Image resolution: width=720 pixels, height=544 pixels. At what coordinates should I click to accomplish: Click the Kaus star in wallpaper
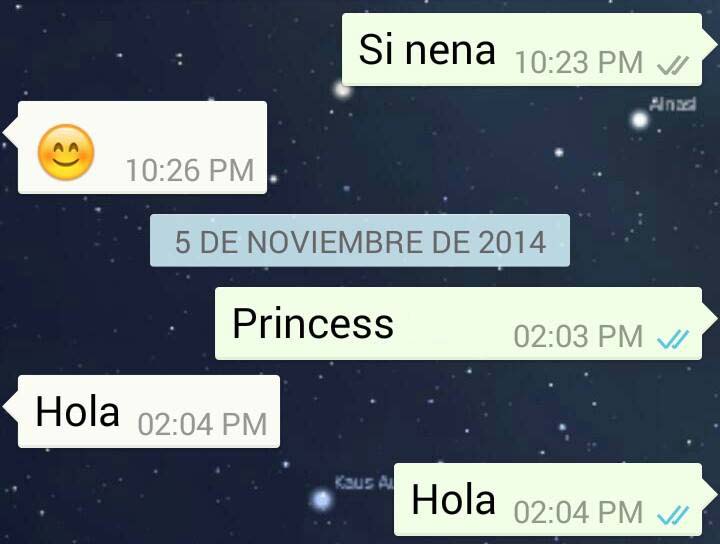(321, 499)
